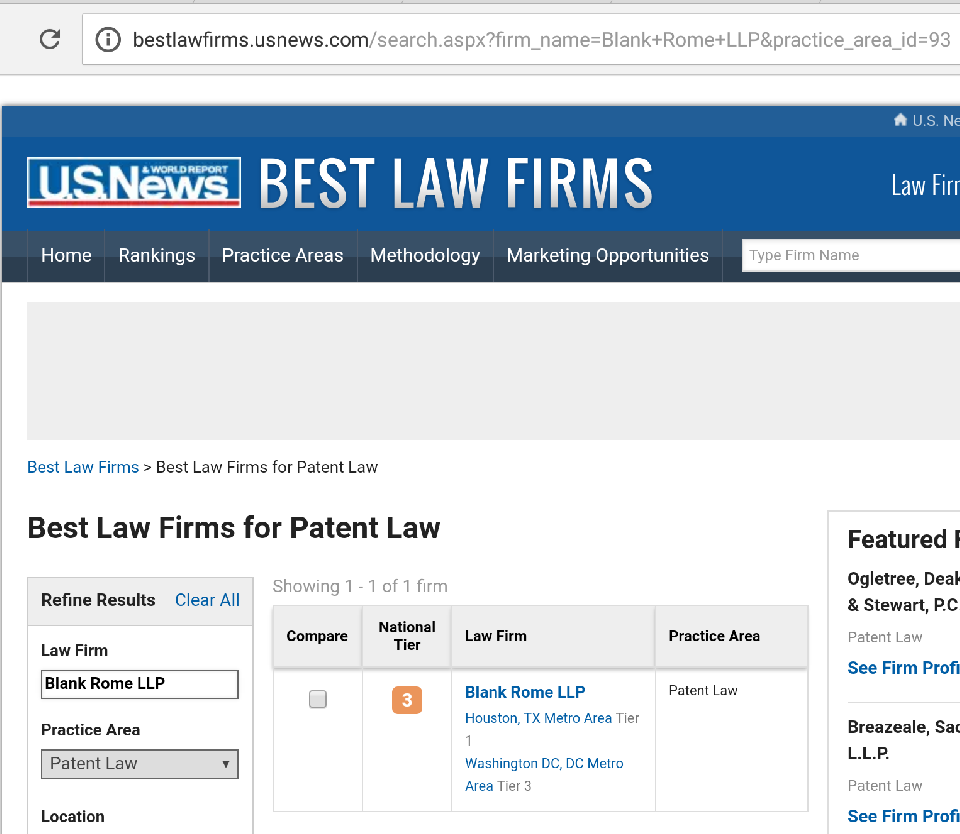Select Methodology in the navigation bar
The width and height of the screenshot is (960, 834).
click(x=425, y=256)
